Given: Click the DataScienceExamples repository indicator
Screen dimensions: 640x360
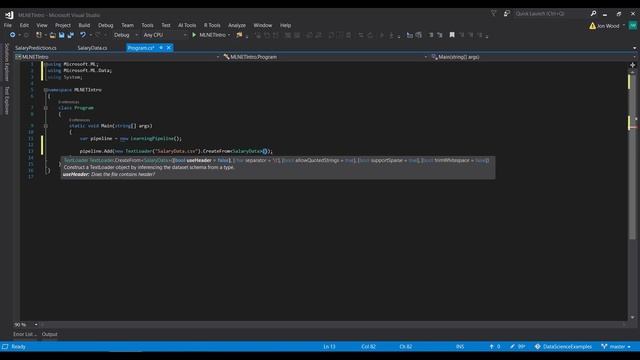Looking at the screenshot, I should coord(563,347).
